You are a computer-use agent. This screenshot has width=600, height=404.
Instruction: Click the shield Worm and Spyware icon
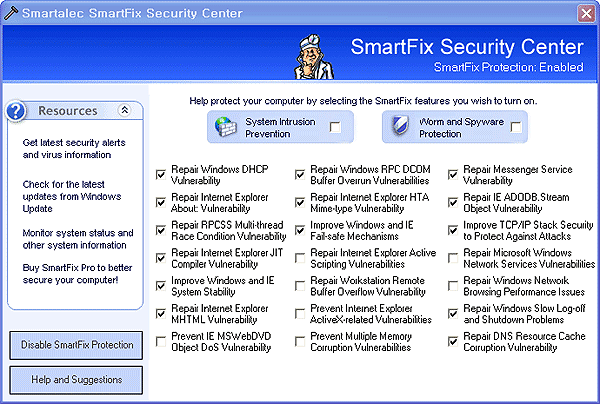click(x=401, y=125)
